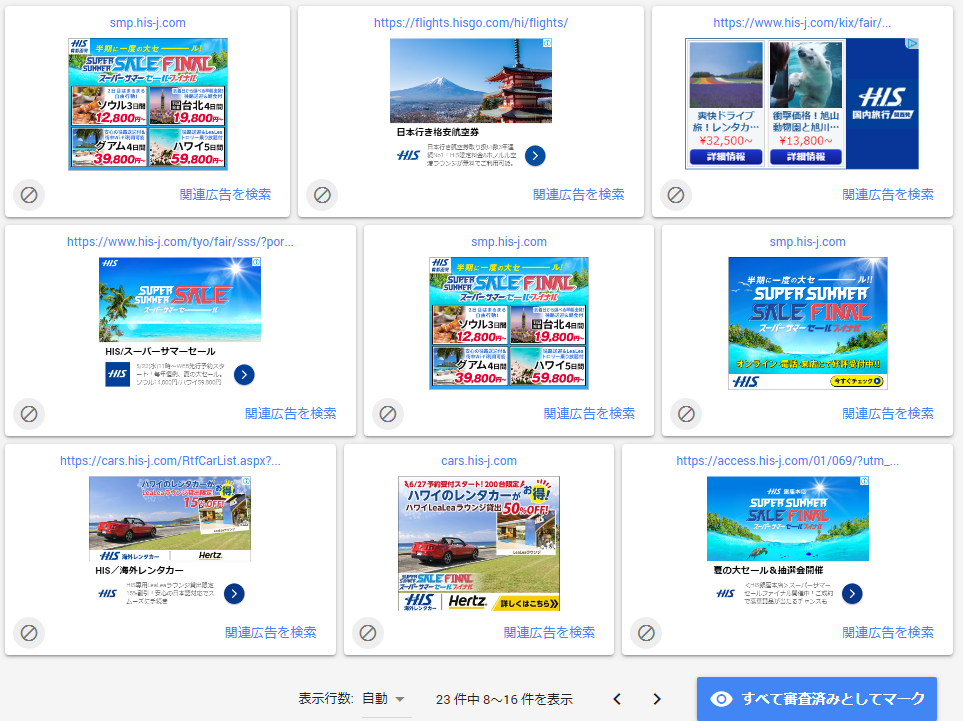Go to previous page of ads

point(617,699)
